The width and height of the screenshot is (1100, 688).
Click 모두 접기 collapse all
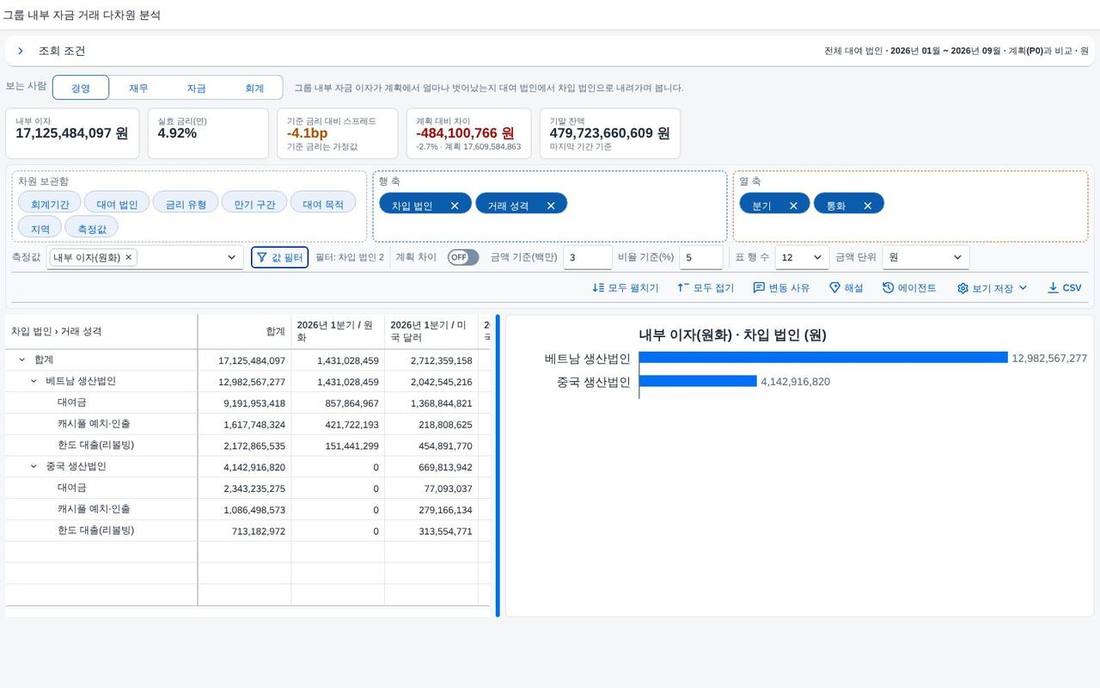(x=705, y=288)
